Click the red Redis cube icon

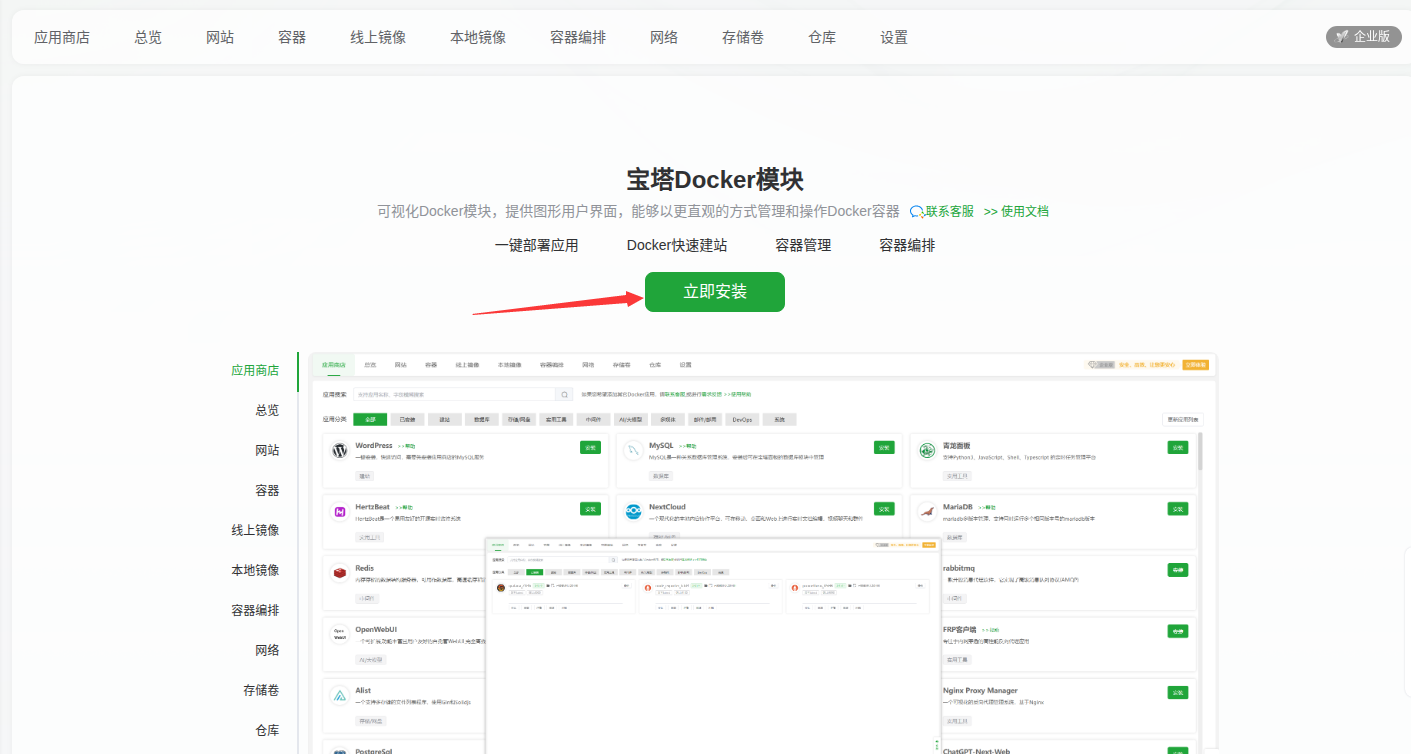(x=339, y=573)
